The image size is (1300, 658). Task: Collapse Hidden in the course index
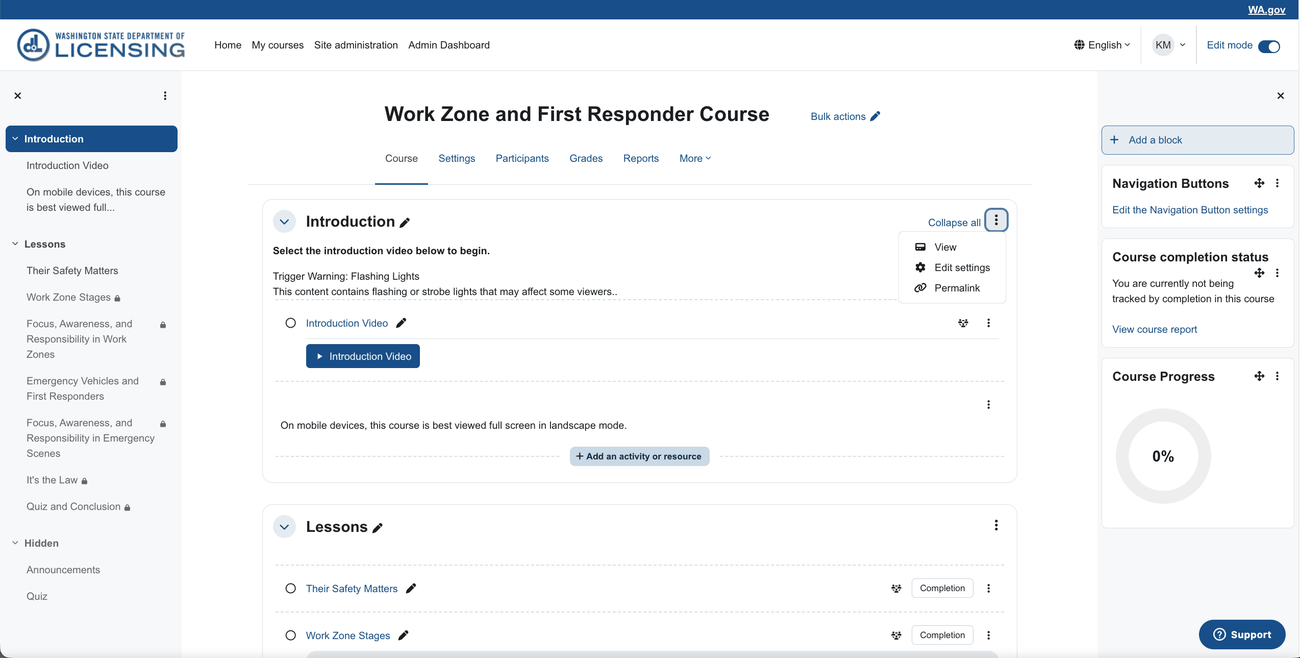pyautogui.click(x=15, y=543)
